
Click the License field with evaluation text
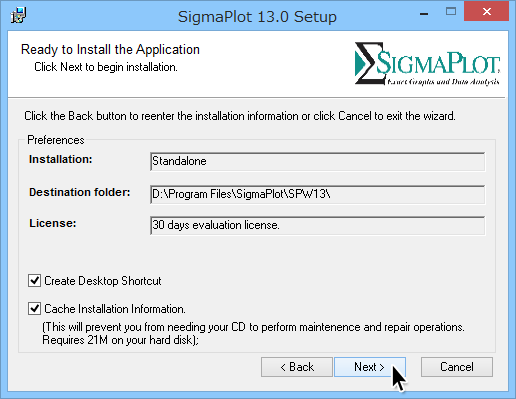(x=317, y=225)
